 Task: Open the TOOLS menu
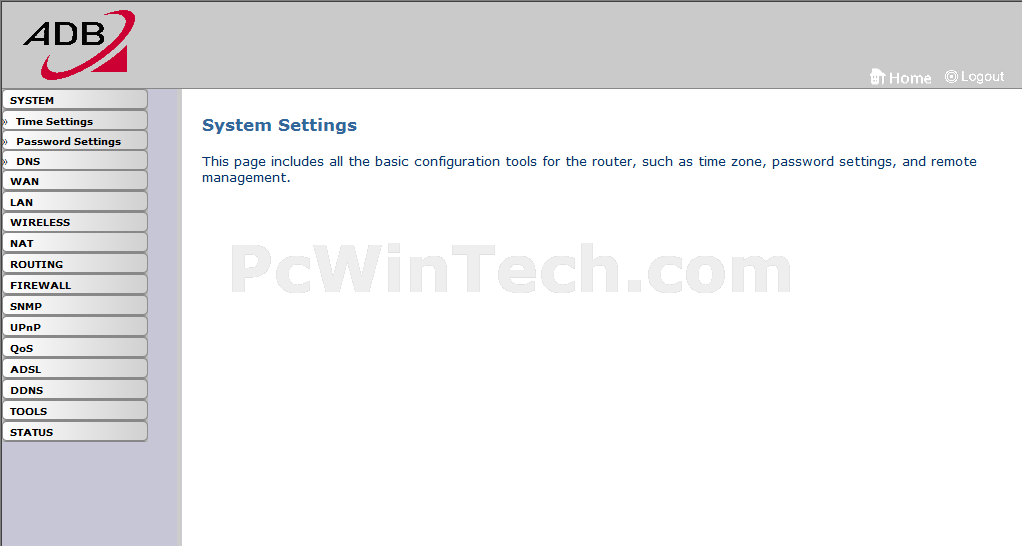tap(75, 411)
